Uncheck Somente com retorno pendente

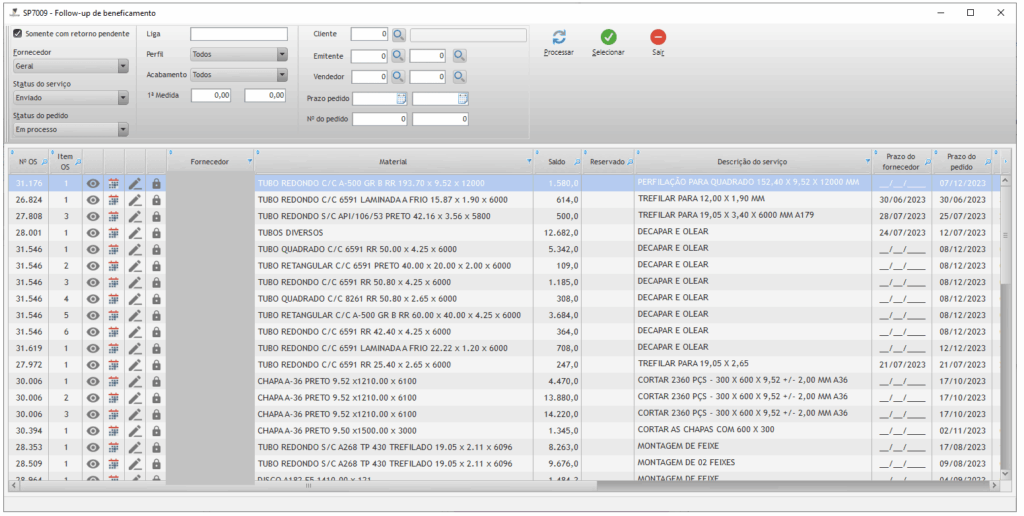(x=17, y=33)
